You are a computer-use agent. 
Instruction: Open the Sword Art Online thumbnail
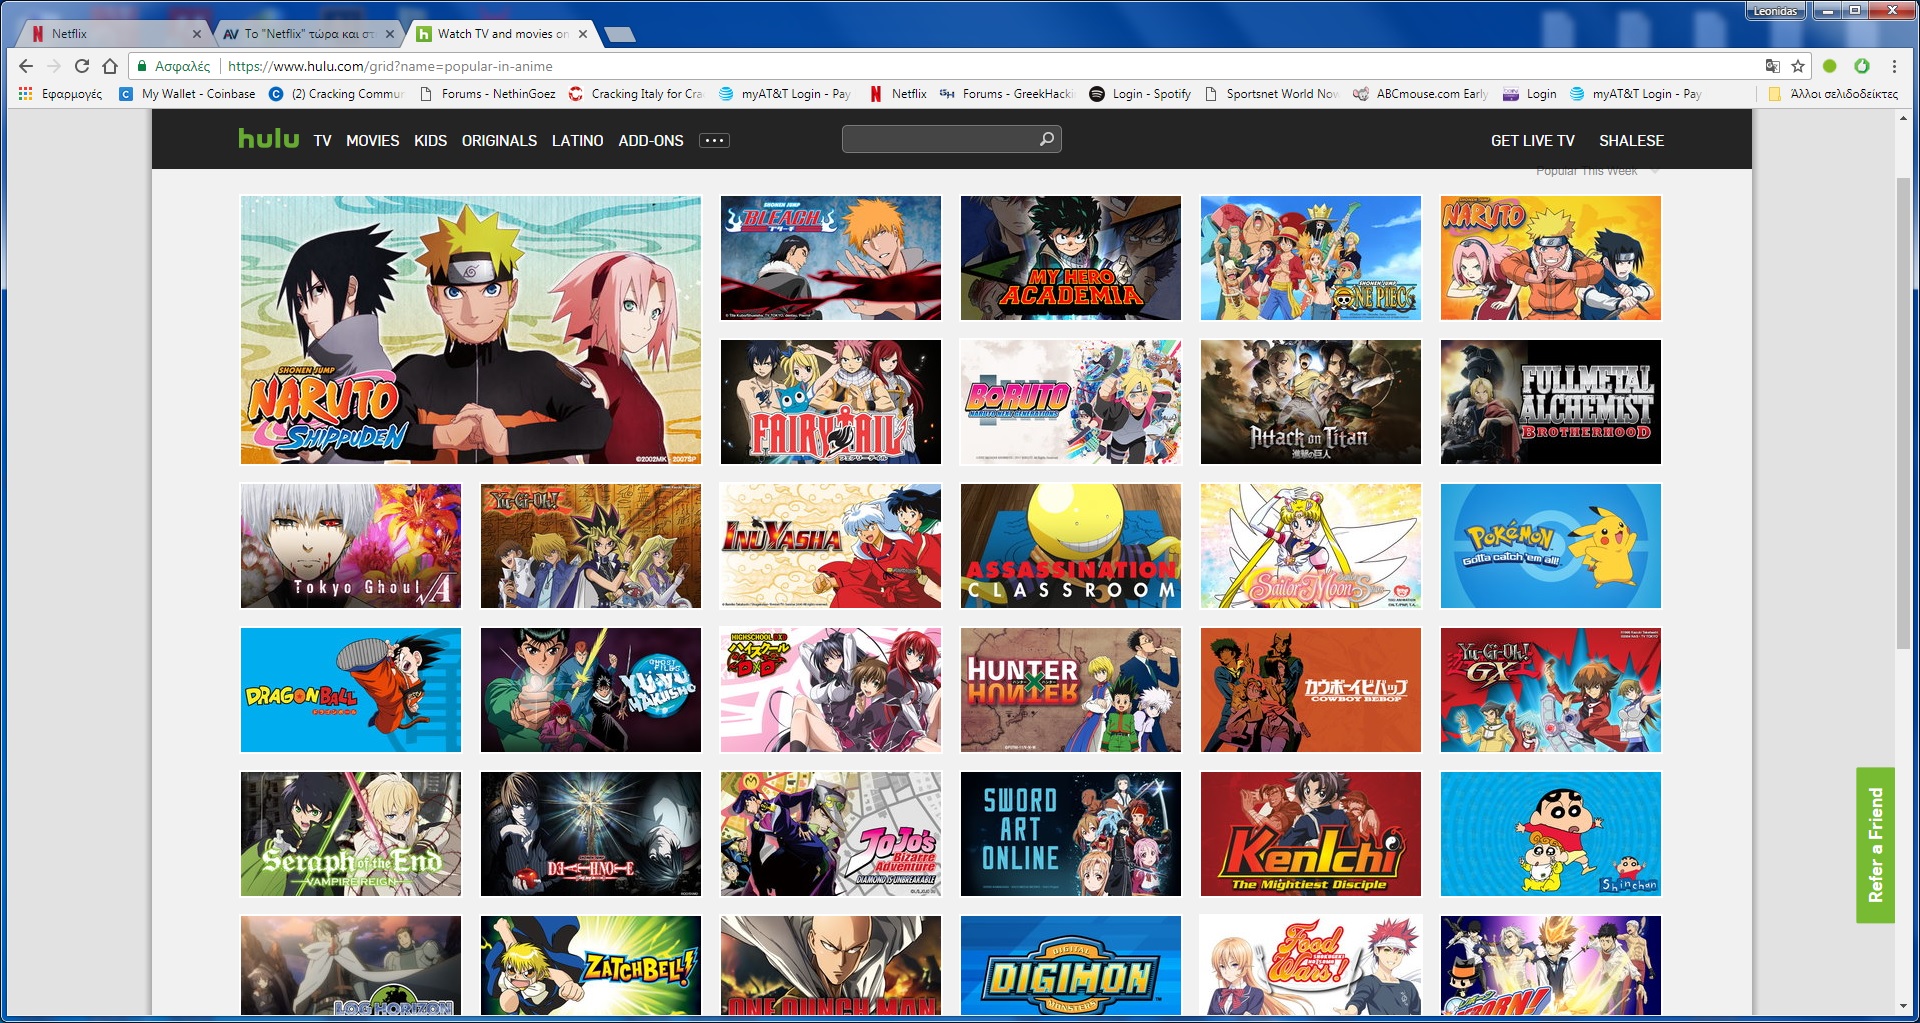pos(1071,834)
